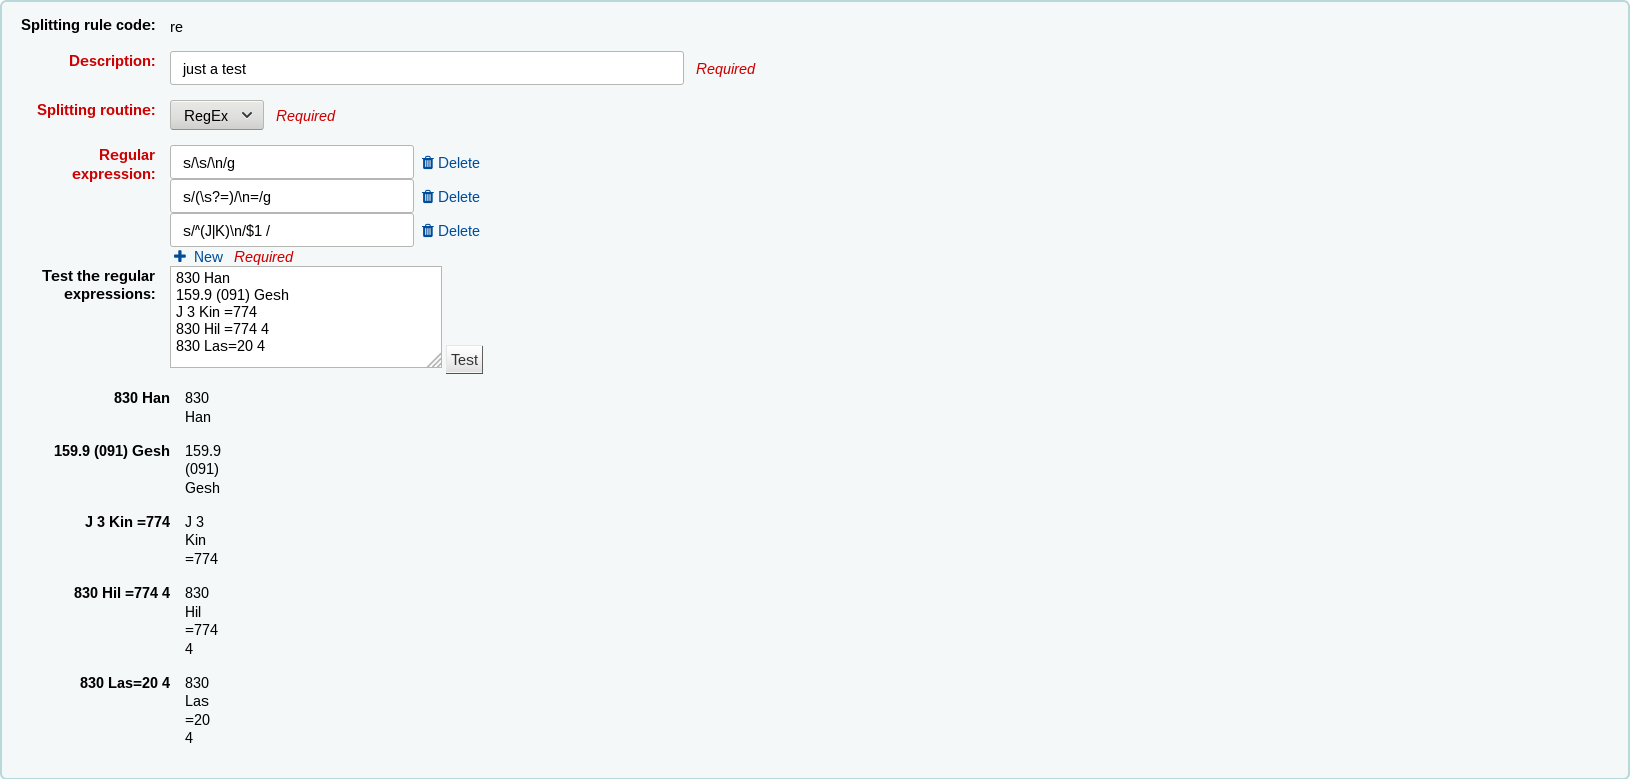Add a regular expression with the New link
1630x779 pixels.
pos(208,257)
